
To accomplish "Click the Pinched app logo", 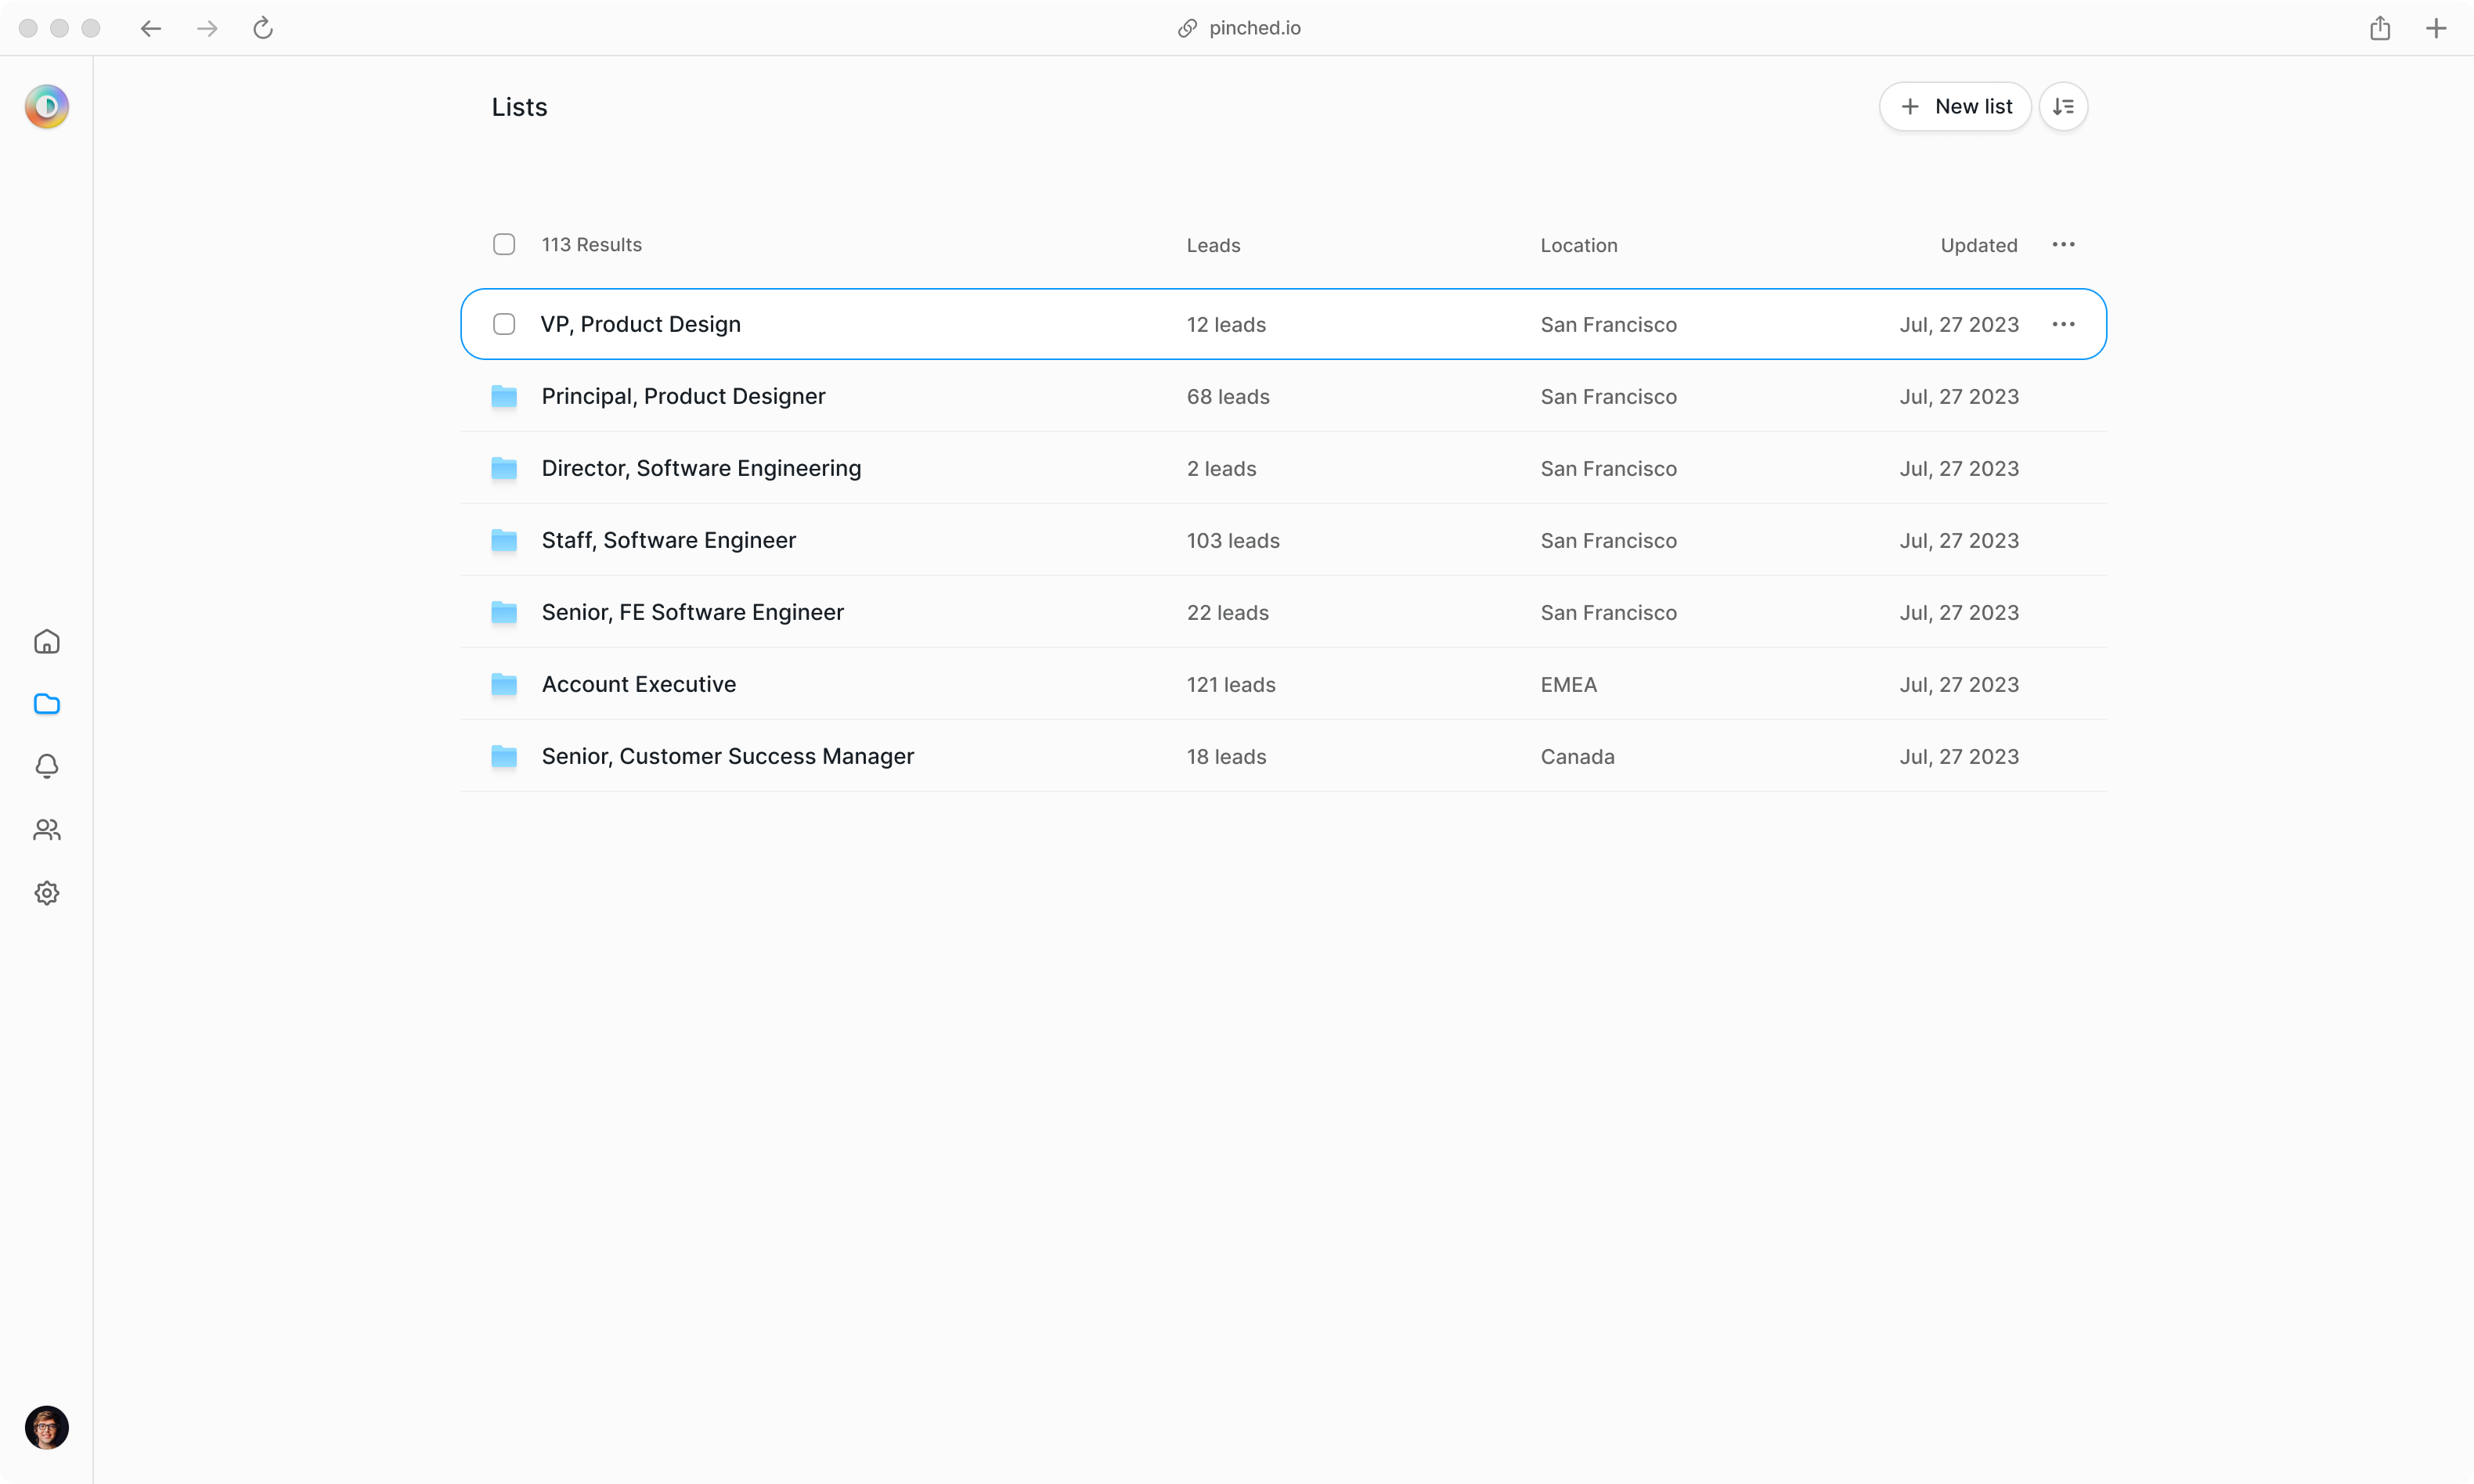I will (x=47, y=107).
